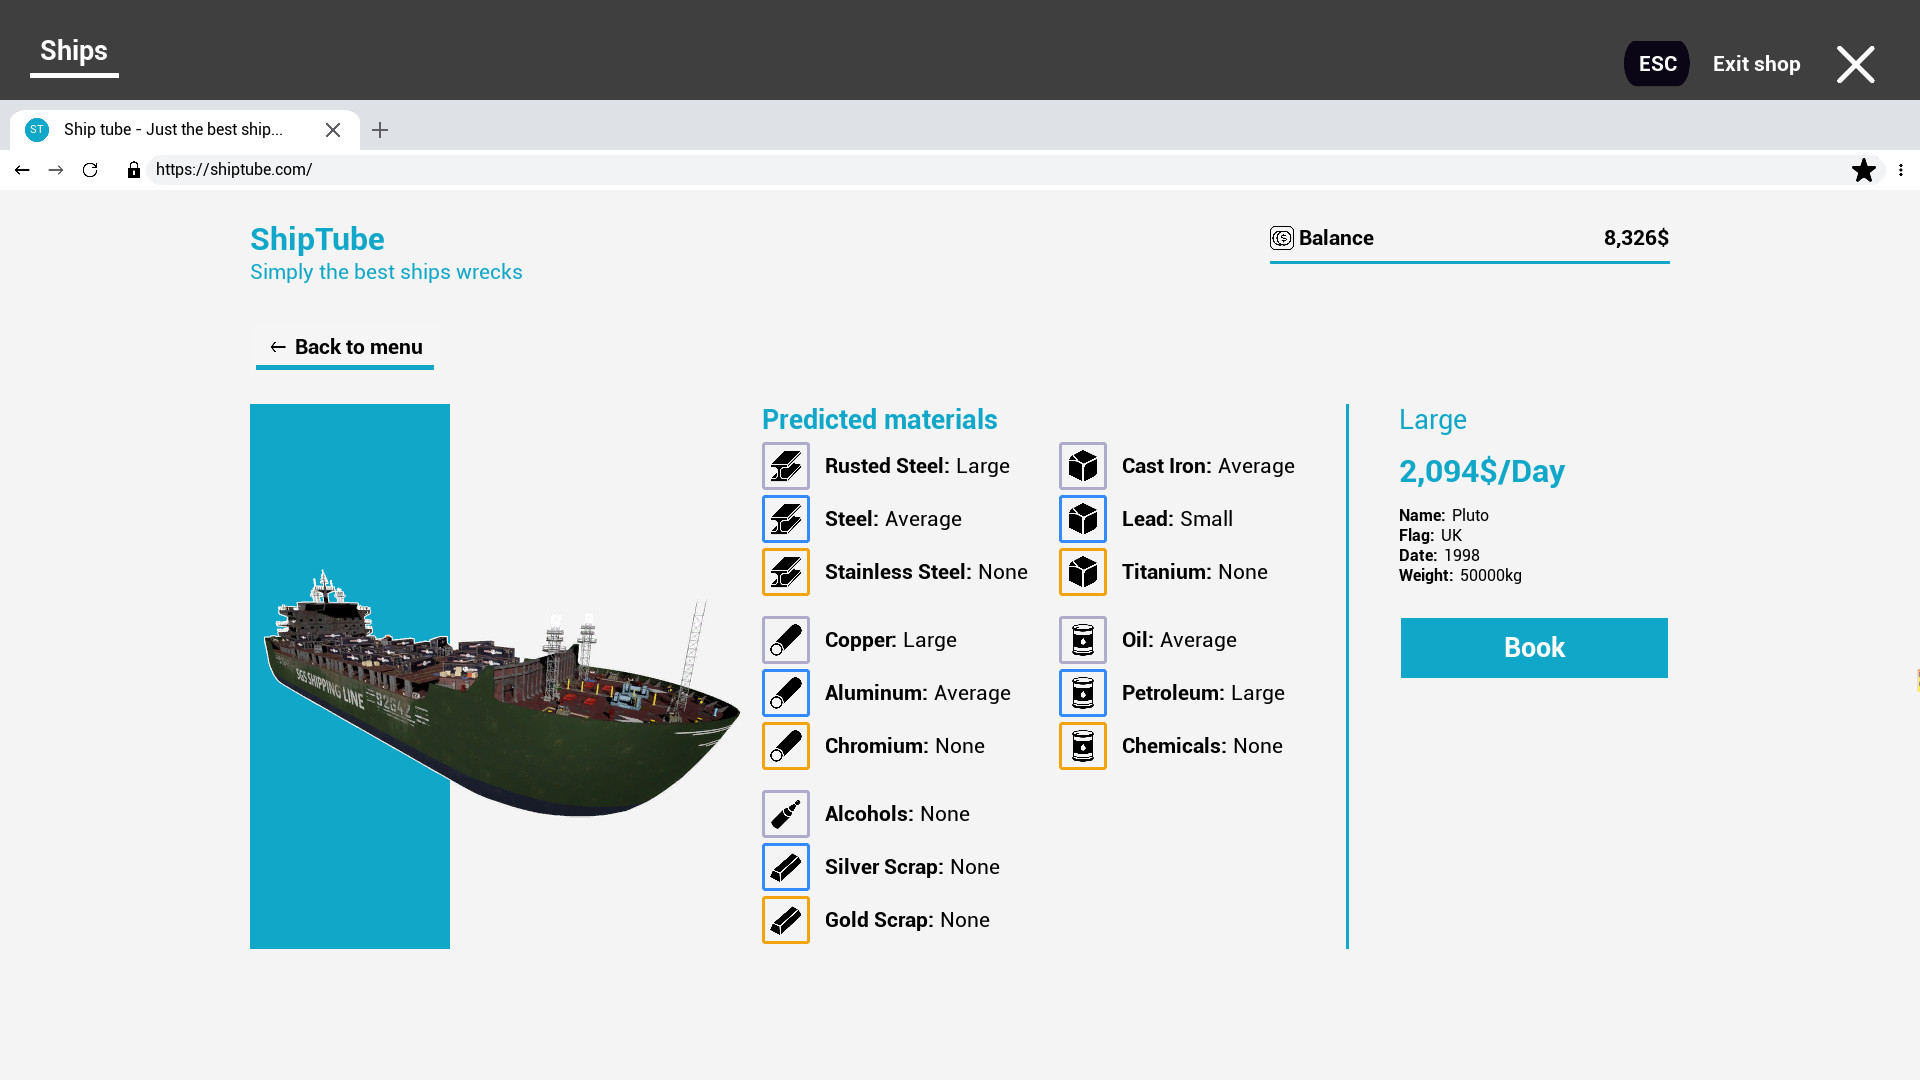Viewport: 1920px width, 1080px height.
Task: Expand browser tab options menu
Action: (x=1902, y=169)
